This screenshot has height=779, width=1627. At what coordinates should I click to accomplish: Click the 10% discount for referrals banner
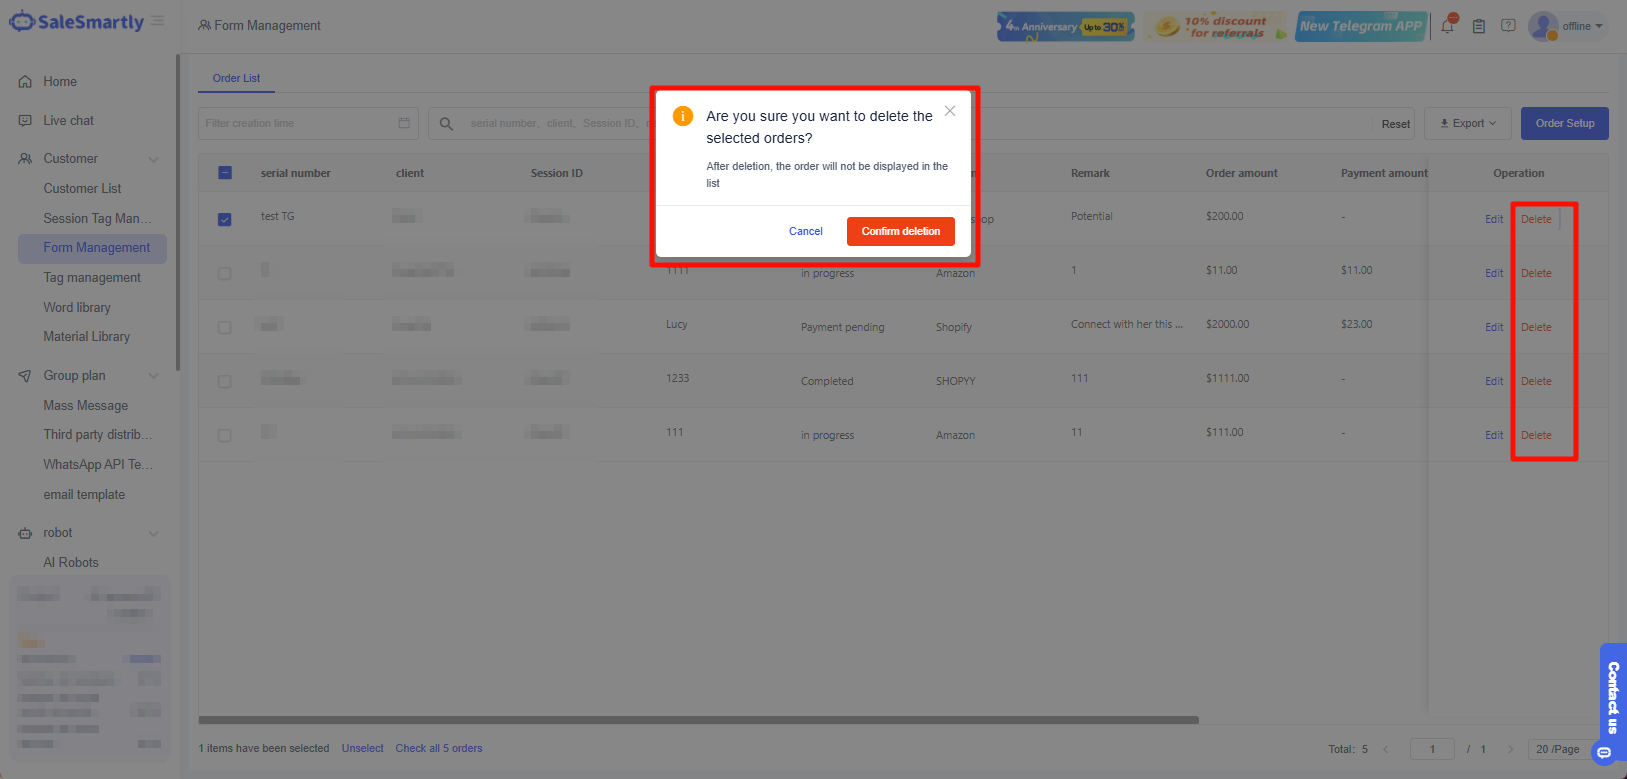click(1216, 26)
